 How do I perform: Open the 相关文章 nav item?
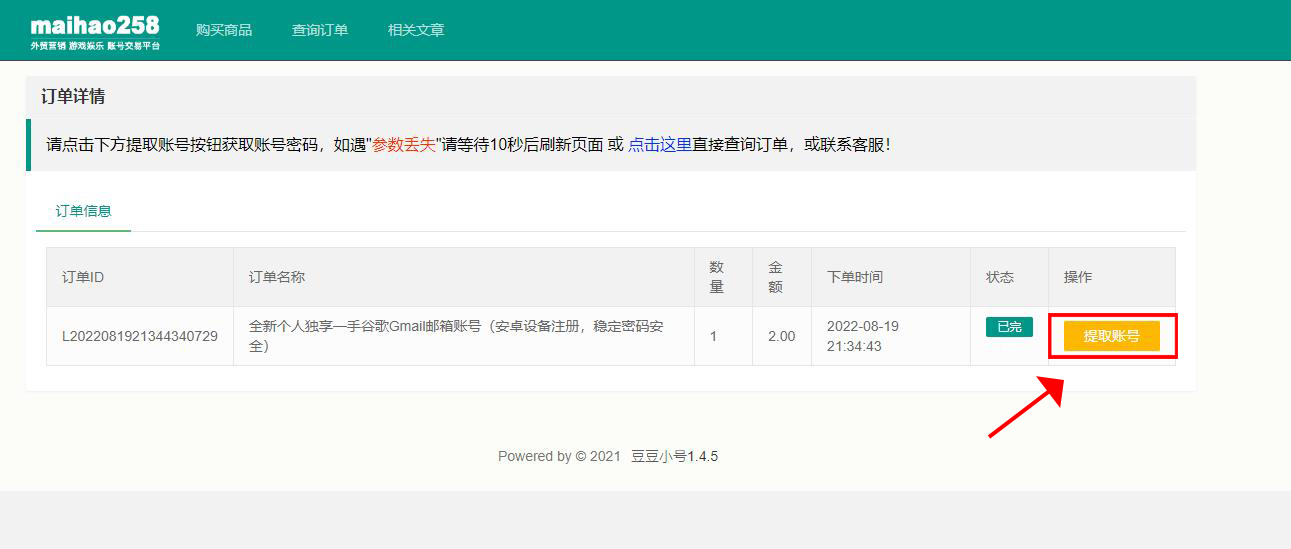click(x=416, y=30)
